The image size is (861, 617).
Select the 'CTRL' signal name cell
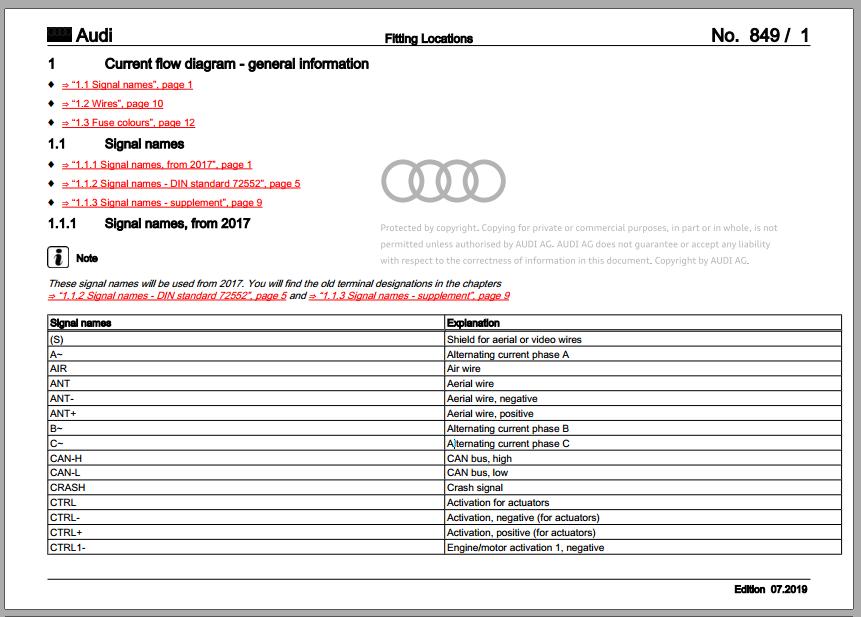[x=246, y=502]
